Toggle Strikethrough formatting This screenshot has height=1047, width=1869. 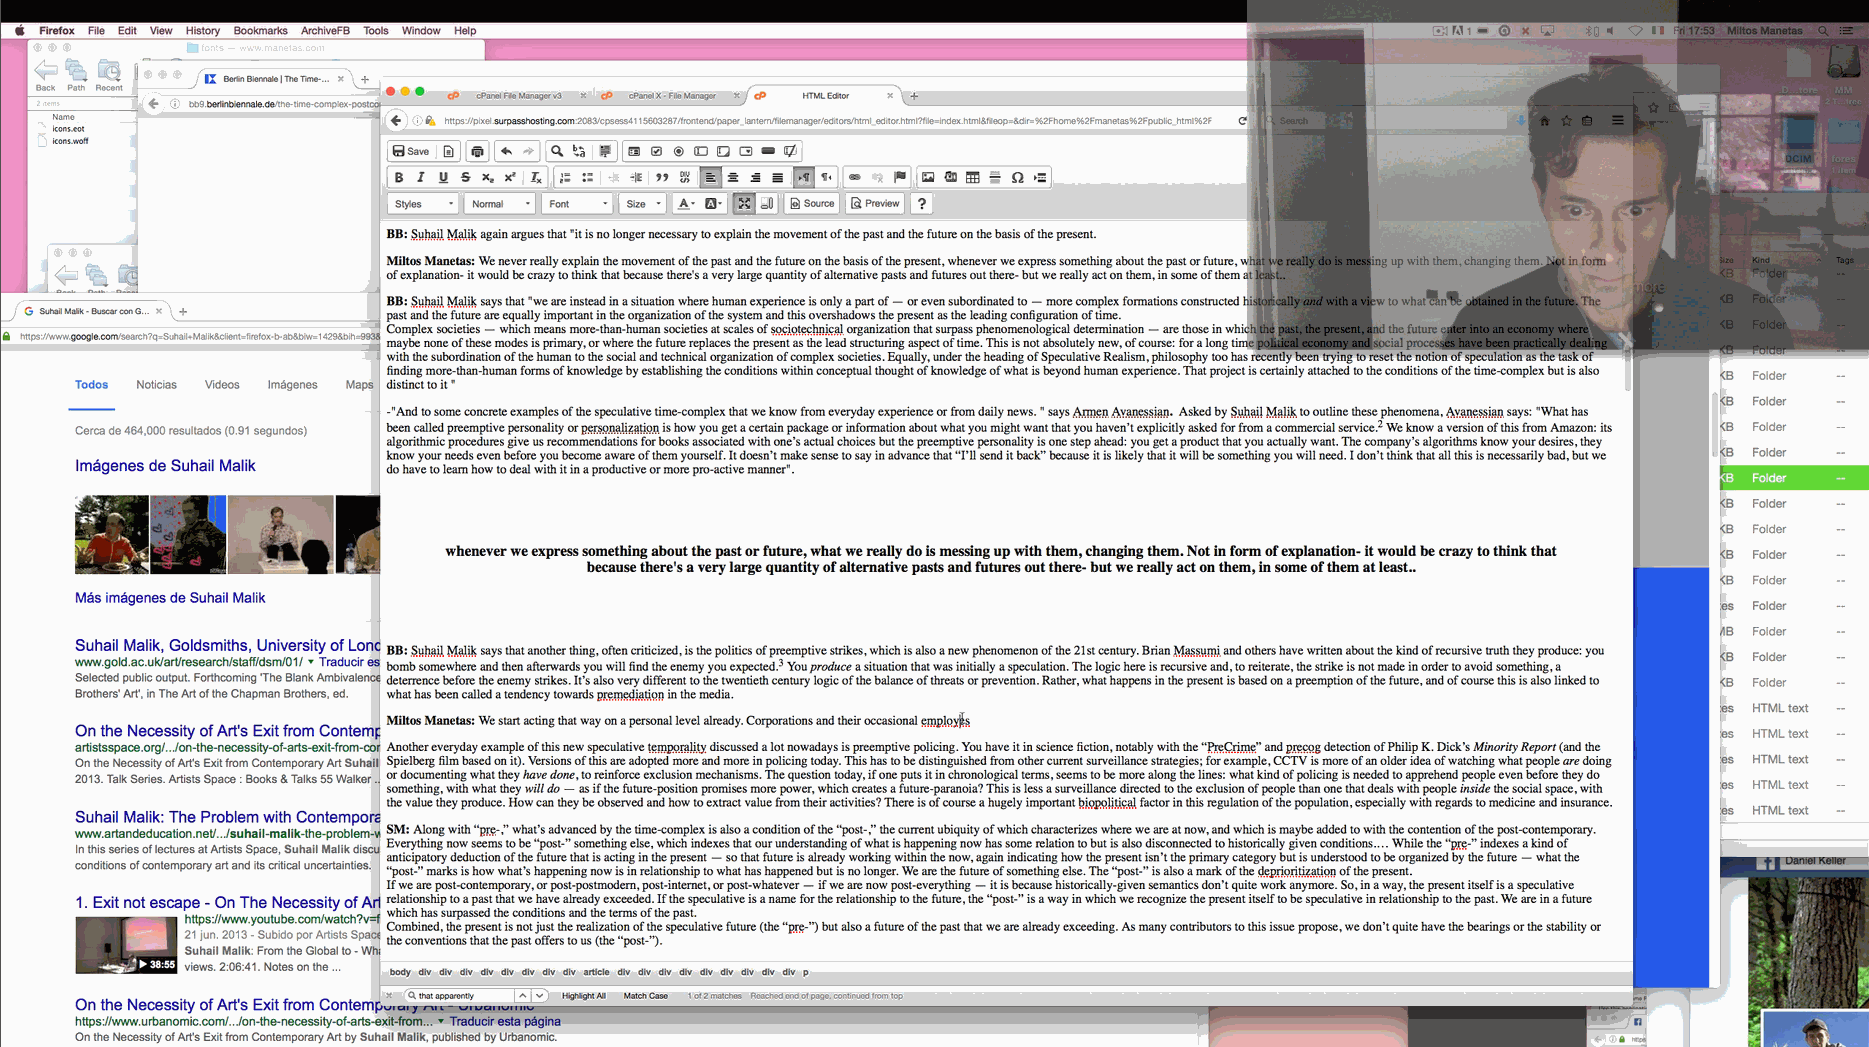point(465,177)
